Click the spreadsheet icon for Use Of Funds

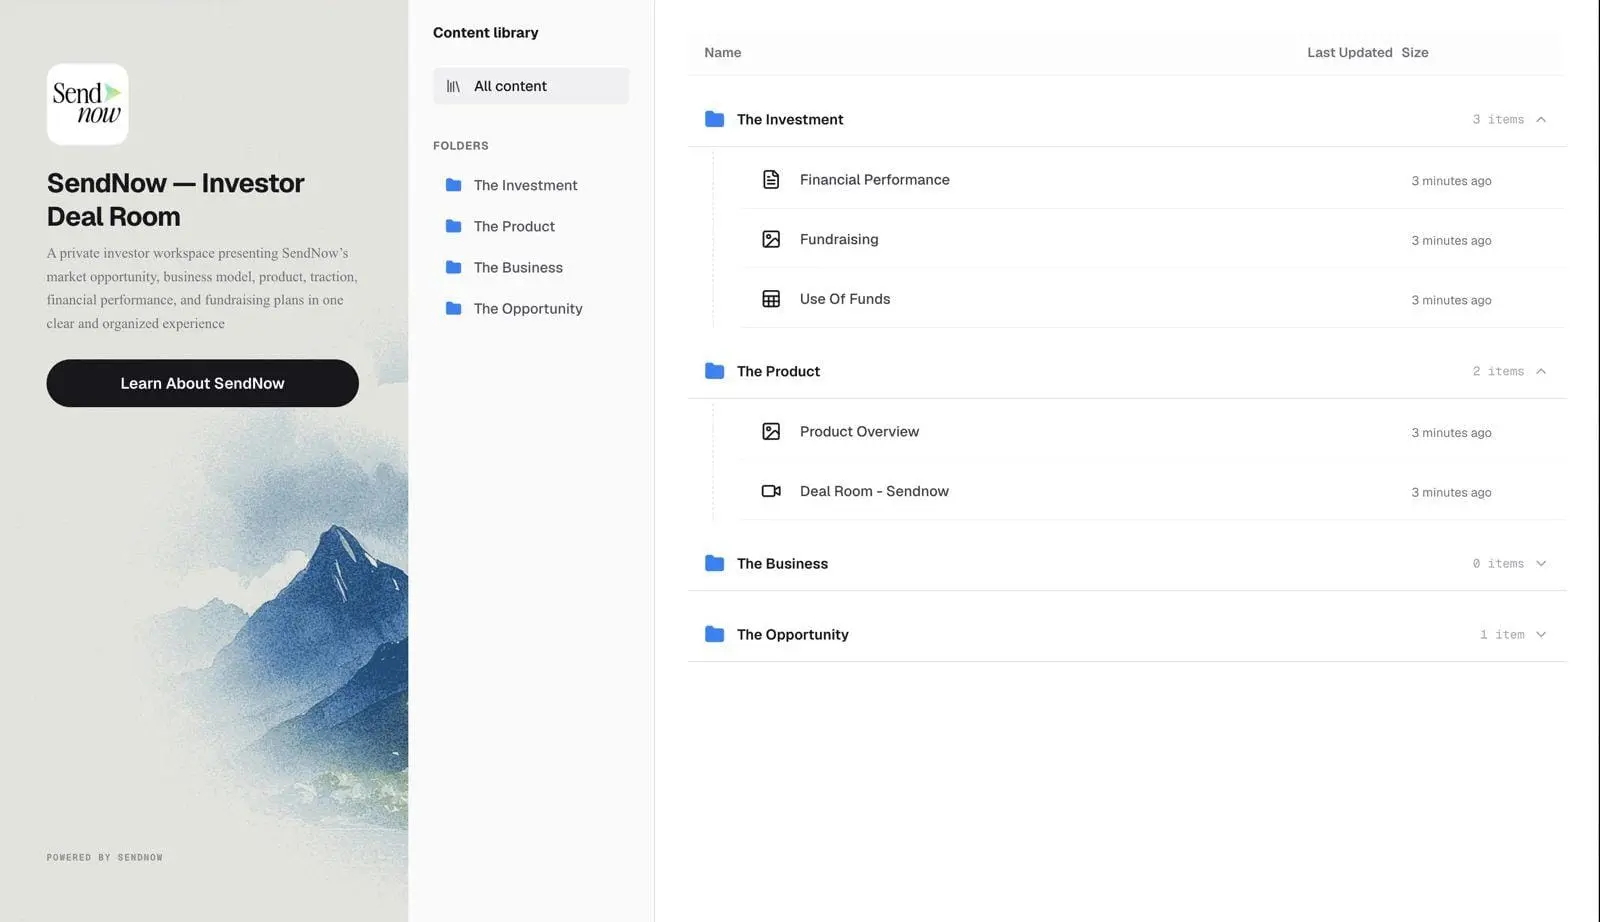click(771, 299)
